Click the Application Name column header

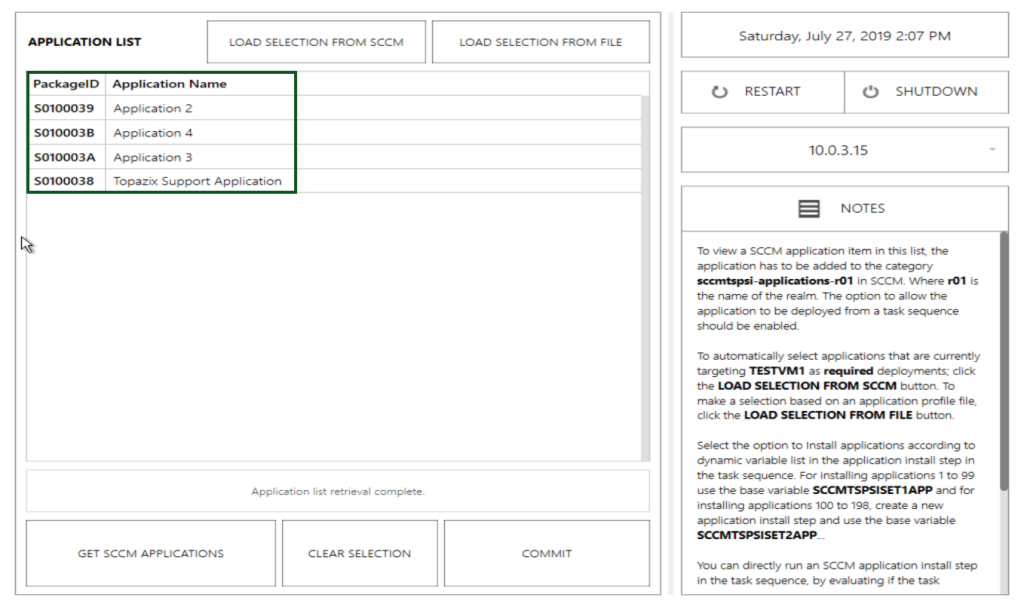[x=169, y=84]
